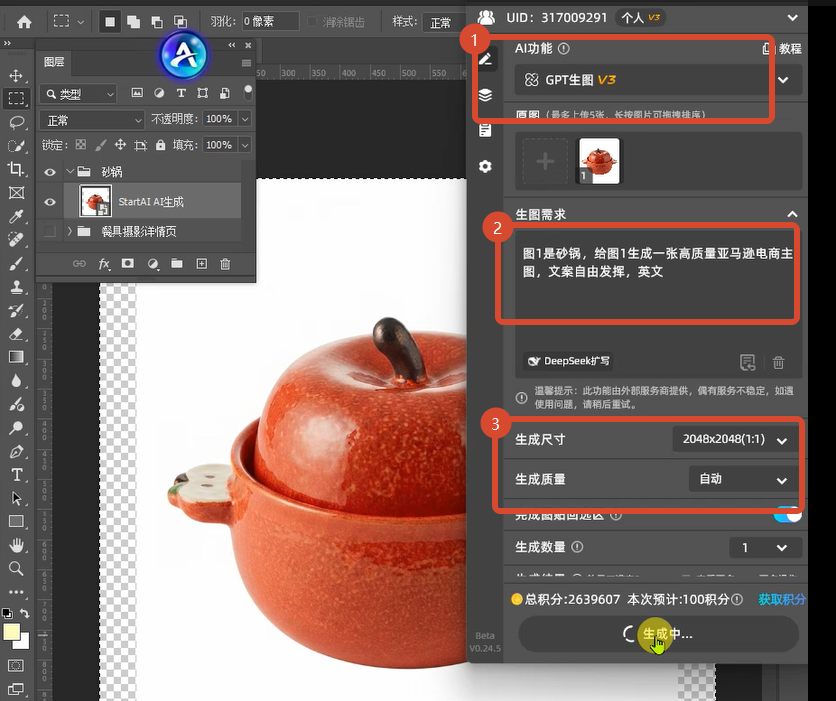
Task: Click the foreground color swatch
Action: pos(12,632)
